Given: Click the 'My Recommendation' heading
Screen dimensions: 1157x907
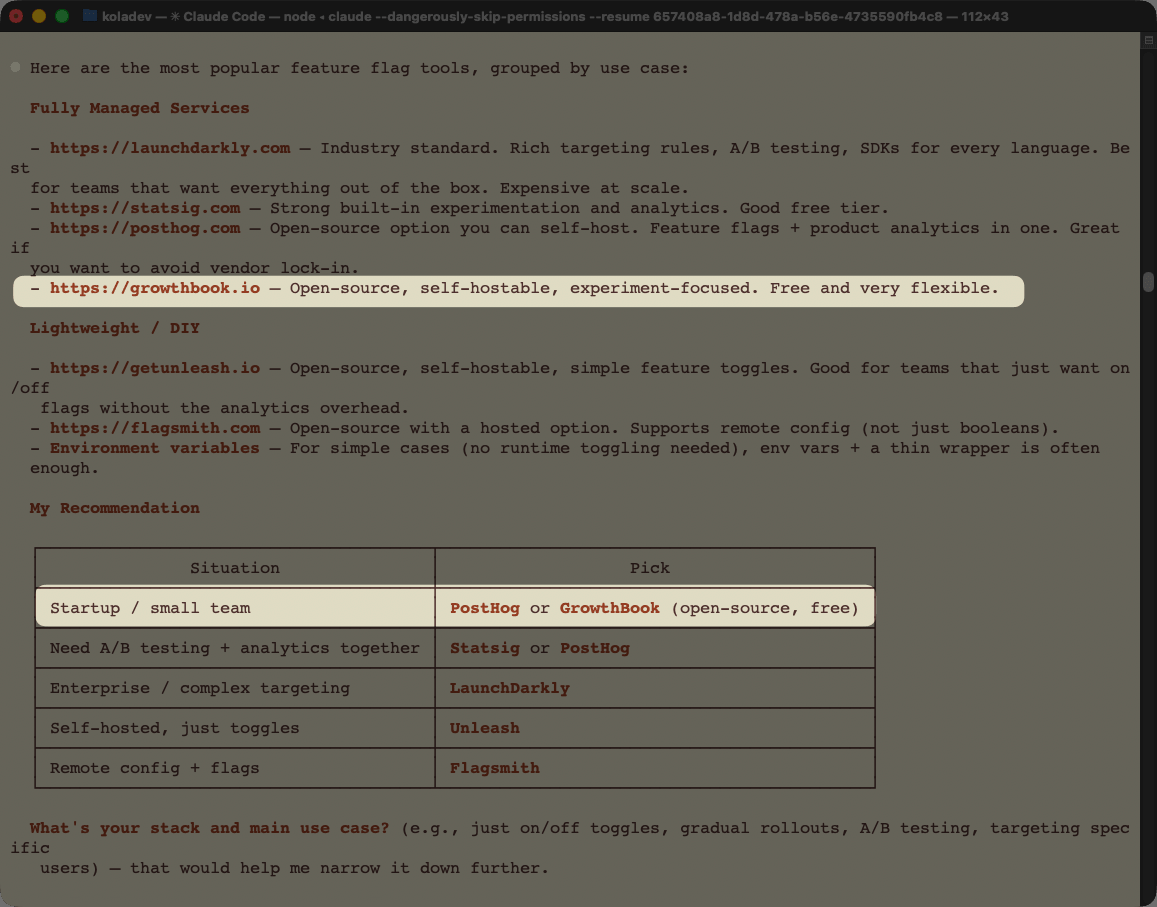Looking at the screenshot, I should (x=114, y=508).
